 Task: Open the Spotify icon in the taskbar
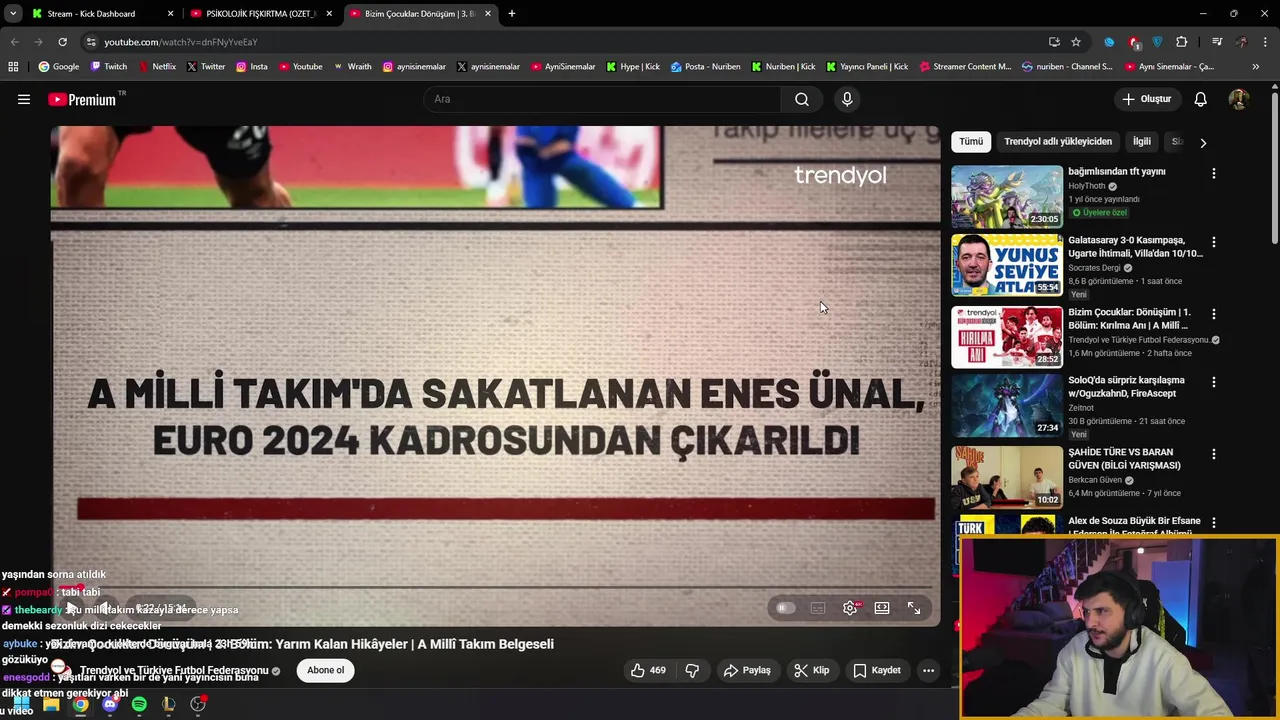[139, 704]
